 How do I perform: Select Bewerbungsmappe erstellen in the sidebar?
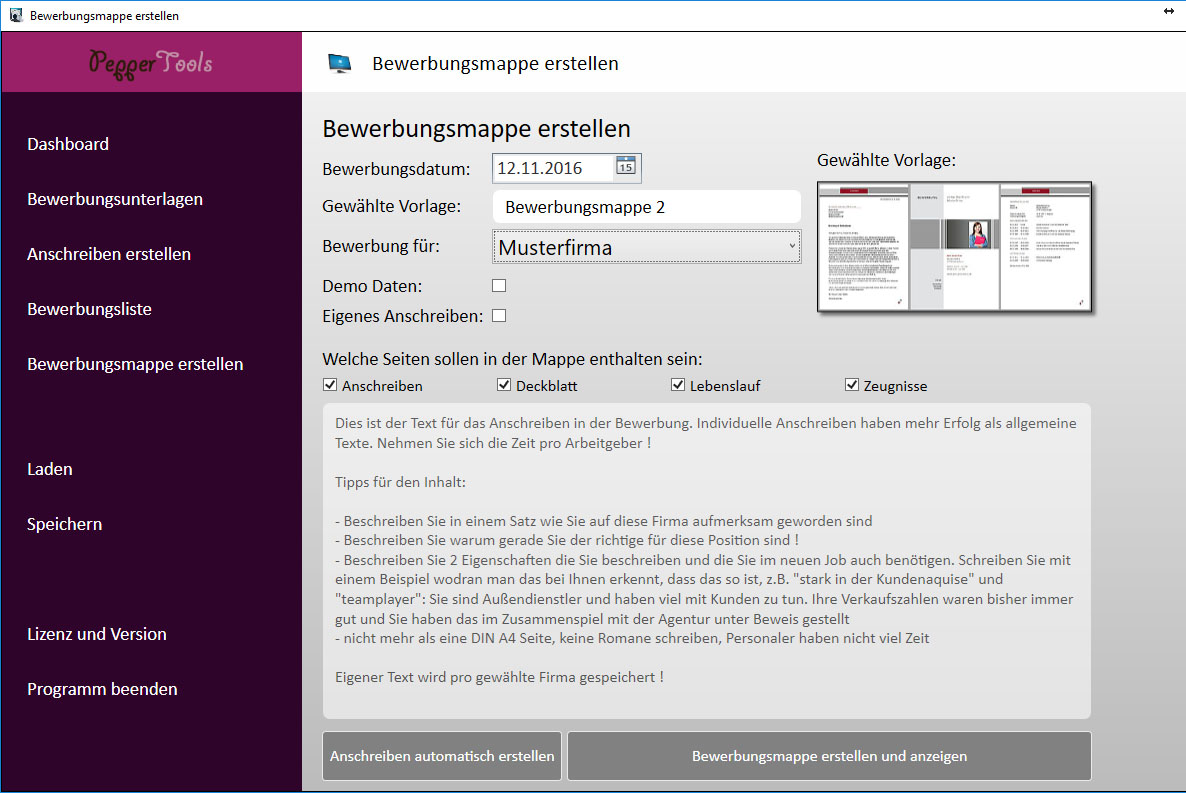[x=135, y=364]
